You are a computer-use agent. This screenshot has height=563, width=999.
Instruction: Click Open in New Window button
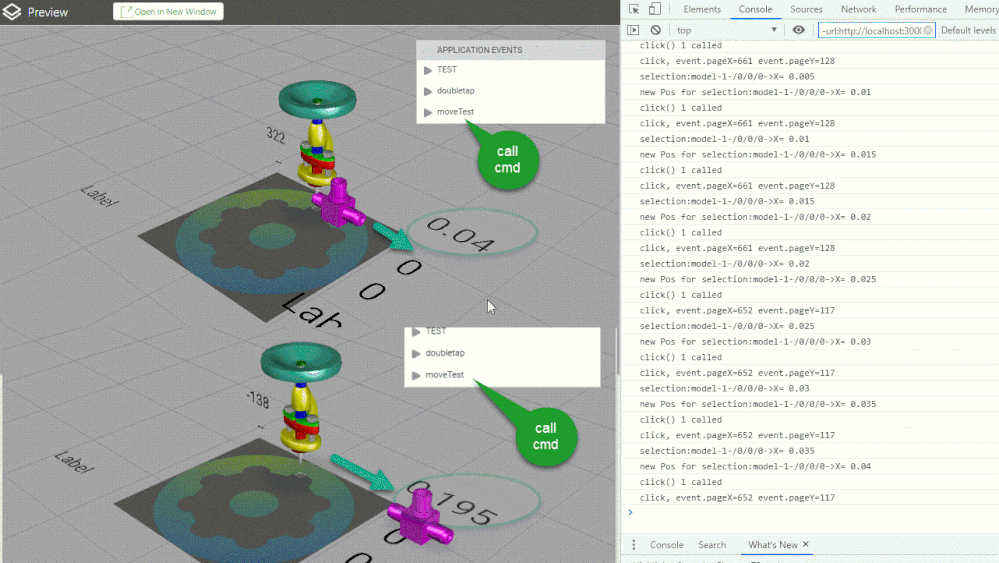coord(168,11)
